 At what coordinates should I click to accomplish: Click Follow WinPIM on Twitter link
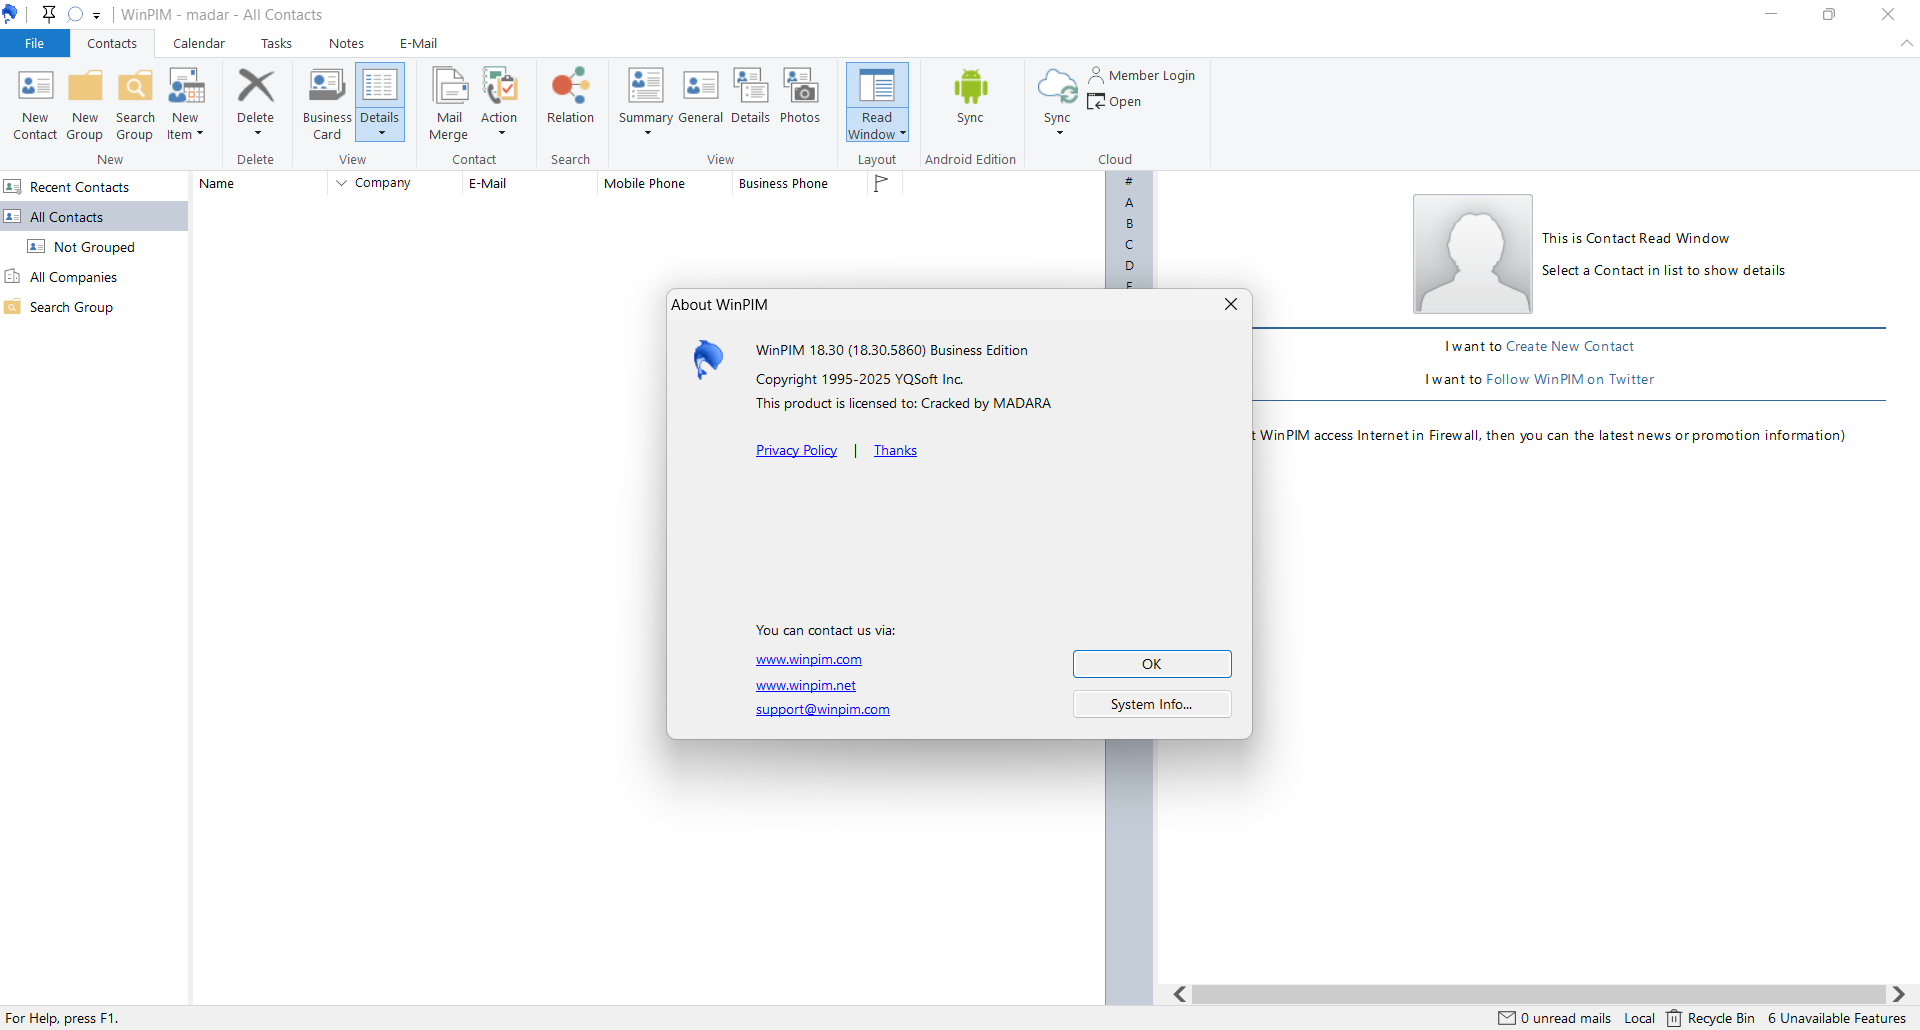coord(1570,379)
